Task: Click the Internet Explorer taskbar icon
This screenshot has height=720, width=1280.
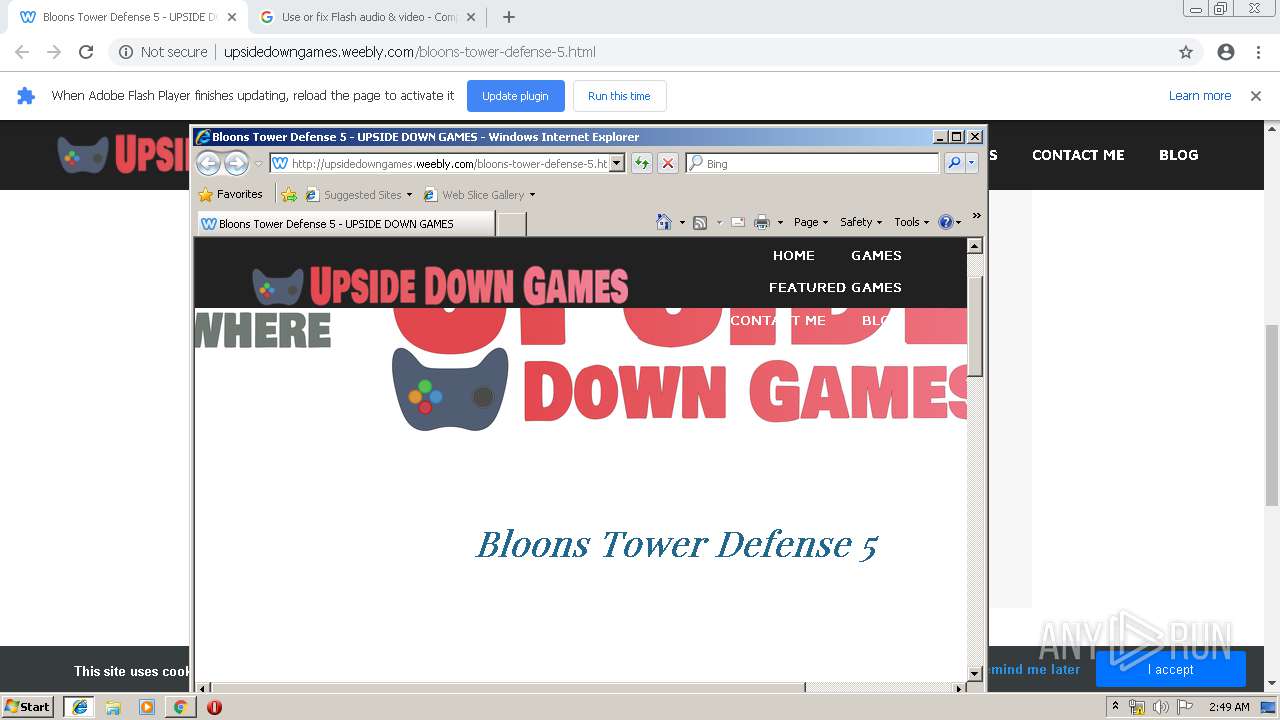Action: coord(80,707)
